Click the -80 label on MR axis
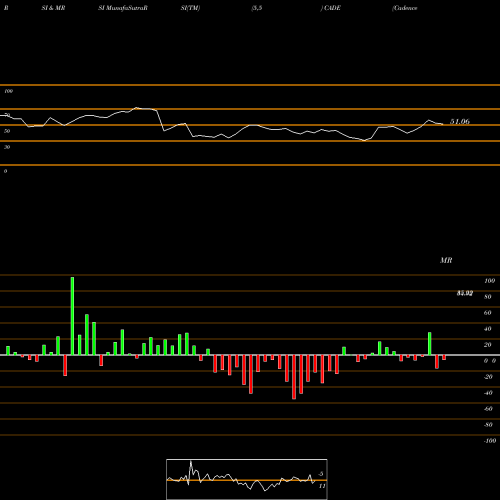The width and height of the screenshot is (500, 500). tap(488, 425)
